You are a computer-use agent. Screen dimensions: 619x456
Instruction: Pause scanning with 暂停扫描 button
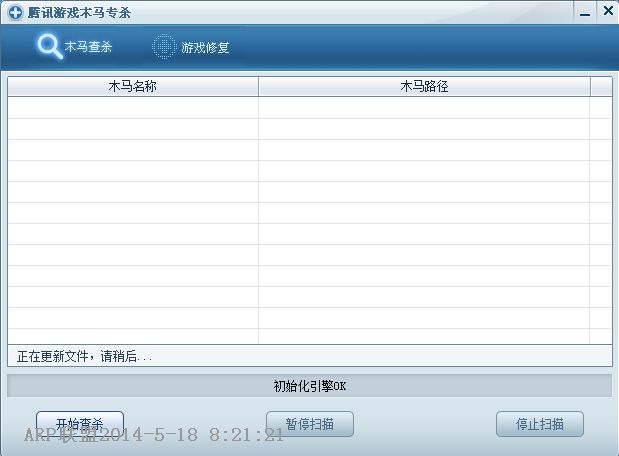310,424
